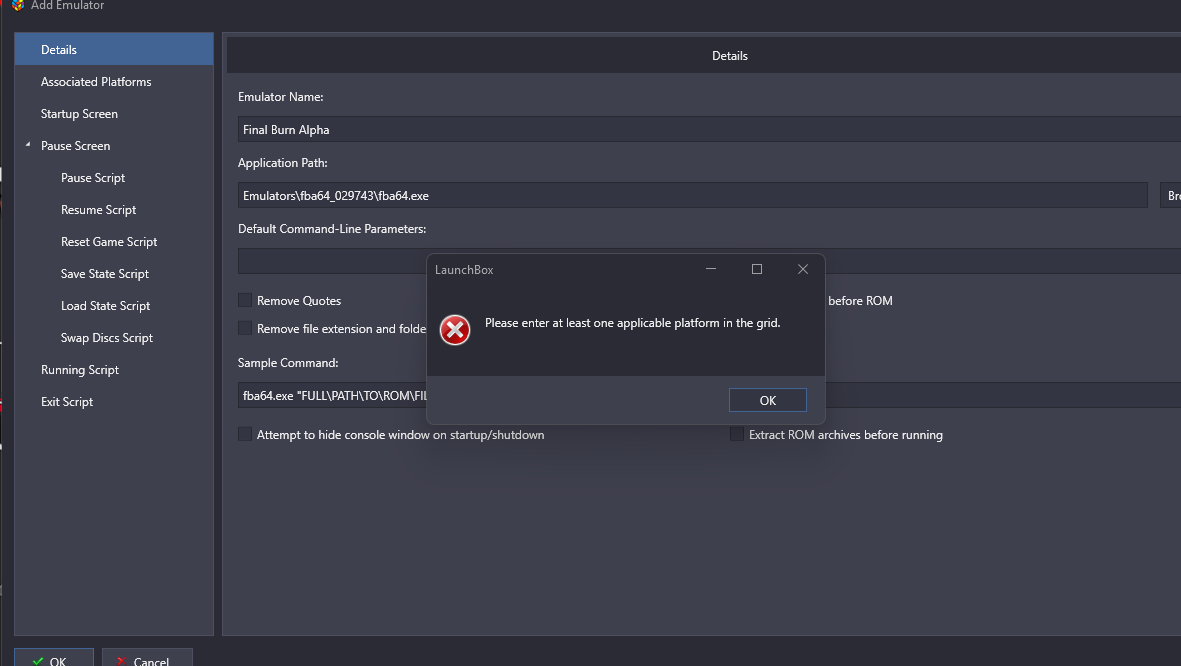Confirm Add Emulator with bottom OK button
Image resolution: width=1181 pixels, height=666 pixels.
click(x=53, y=657)
